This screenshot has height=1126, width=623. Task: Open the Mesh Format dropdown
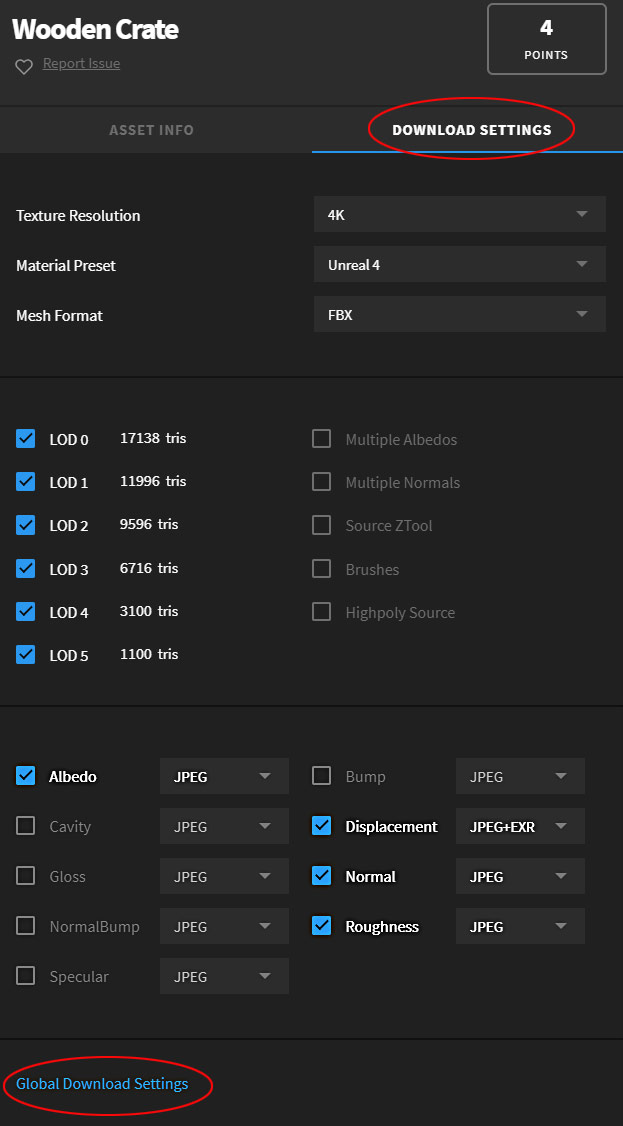point(459,315)
